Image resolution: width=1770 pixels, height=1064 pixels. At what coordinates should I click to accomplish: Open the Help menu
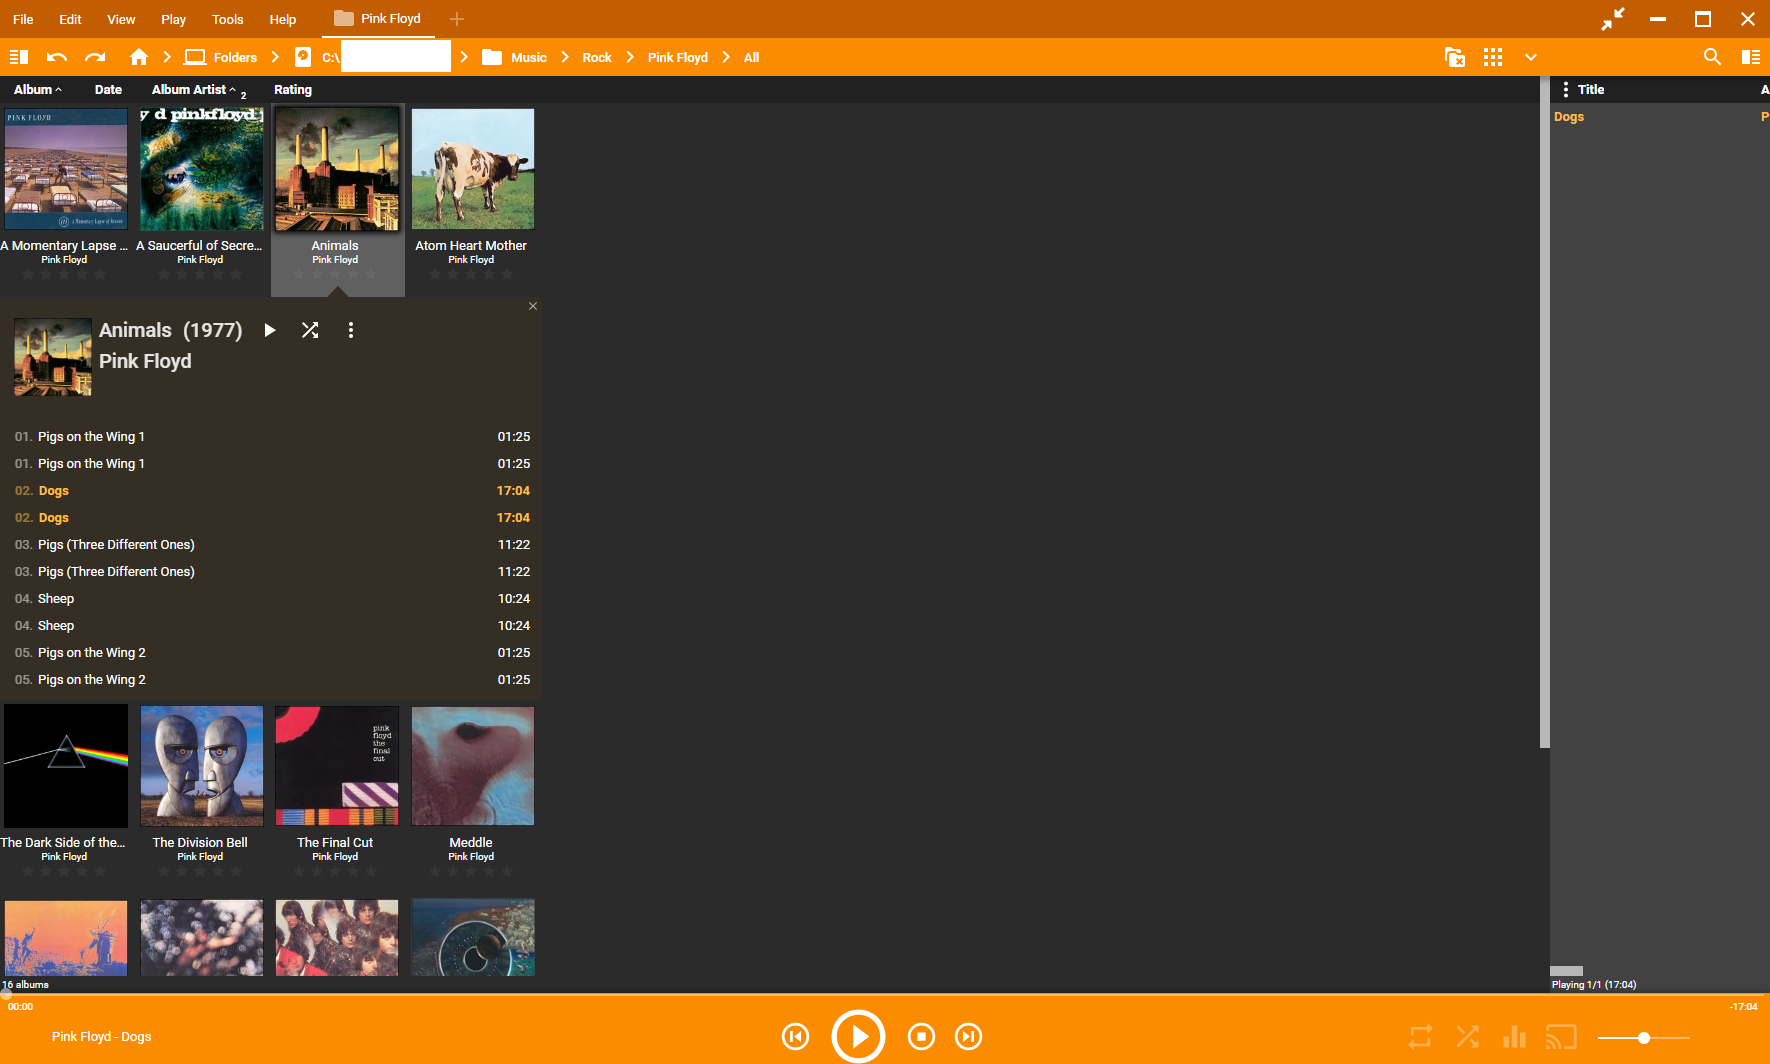pyautogui.click(x=283, y=19)
